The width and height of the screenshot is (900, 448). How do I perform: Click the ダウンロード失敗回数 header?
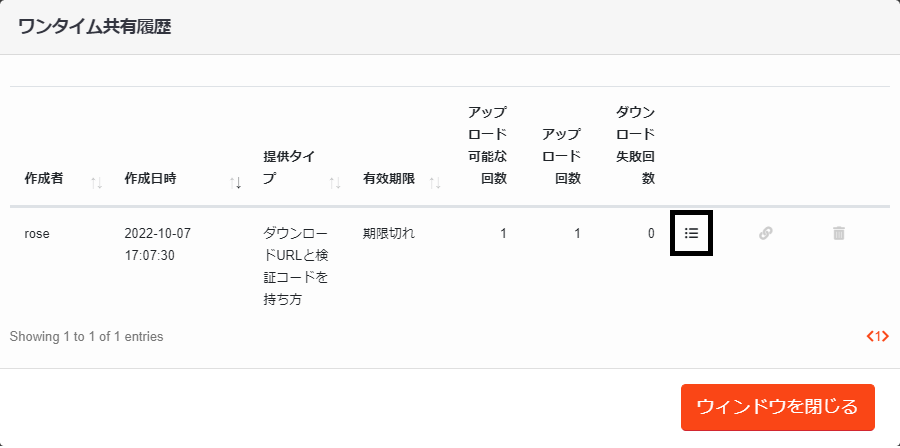click(x=635, y=145)
